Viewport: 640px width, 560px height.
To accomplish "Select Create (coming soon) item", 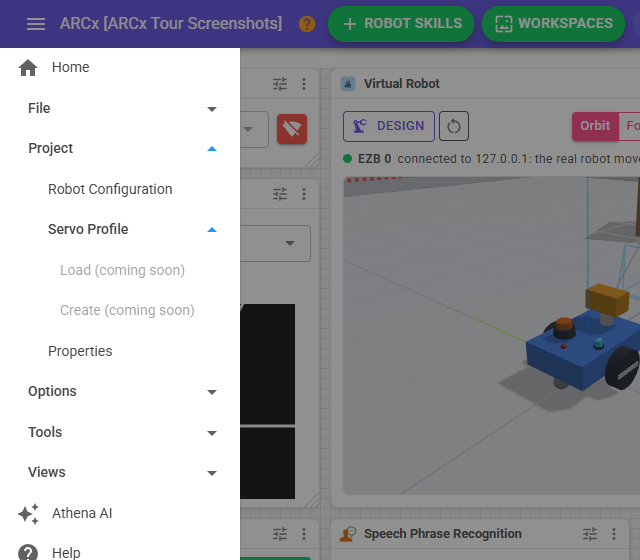I will (x=127, y=310).
